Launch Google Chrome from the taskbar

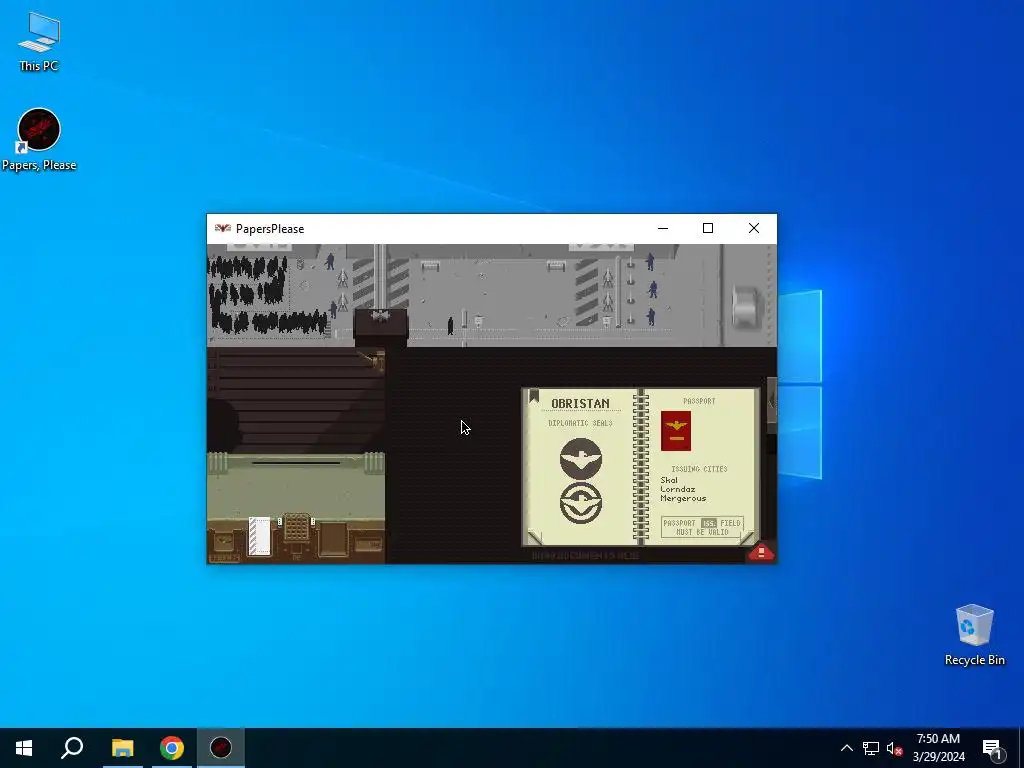tap(172, 748)
